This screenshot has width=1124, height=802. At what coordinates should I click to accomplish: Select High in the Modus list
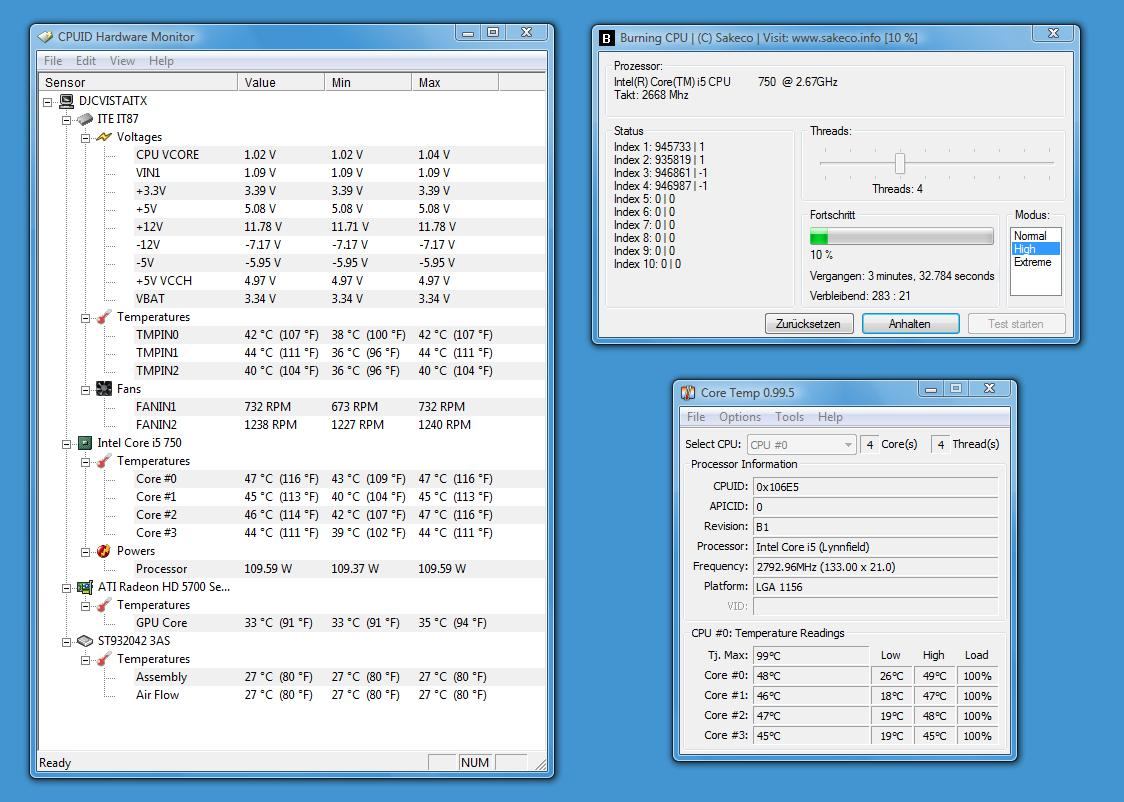[1035, 249]
